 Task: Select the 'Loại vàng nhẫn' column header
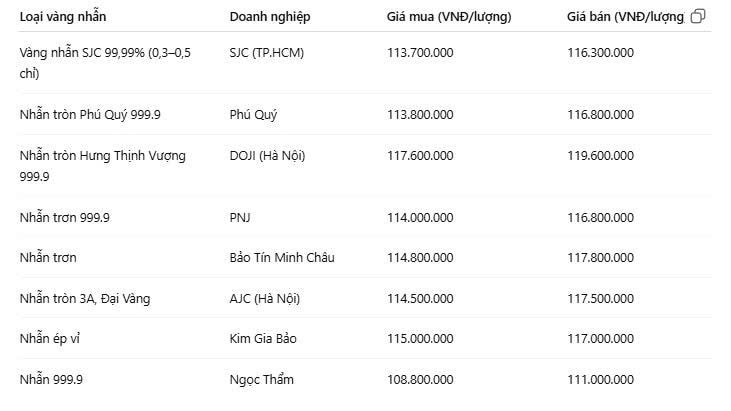[x=63, y=17]
